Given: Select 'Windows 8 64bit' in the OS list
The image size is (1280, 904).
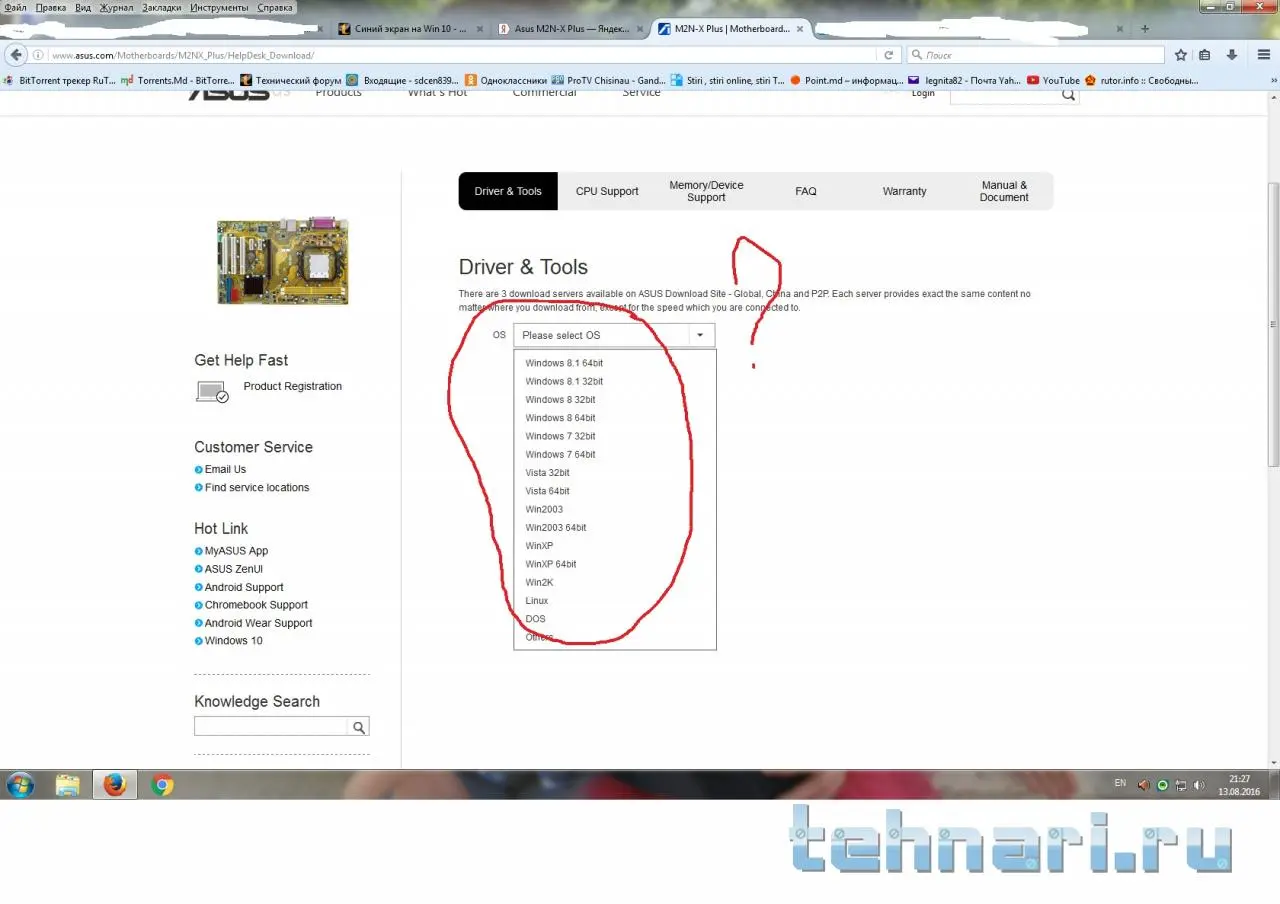Looking at the screenshot, I should pyautogui.click(x=560, y=418).
